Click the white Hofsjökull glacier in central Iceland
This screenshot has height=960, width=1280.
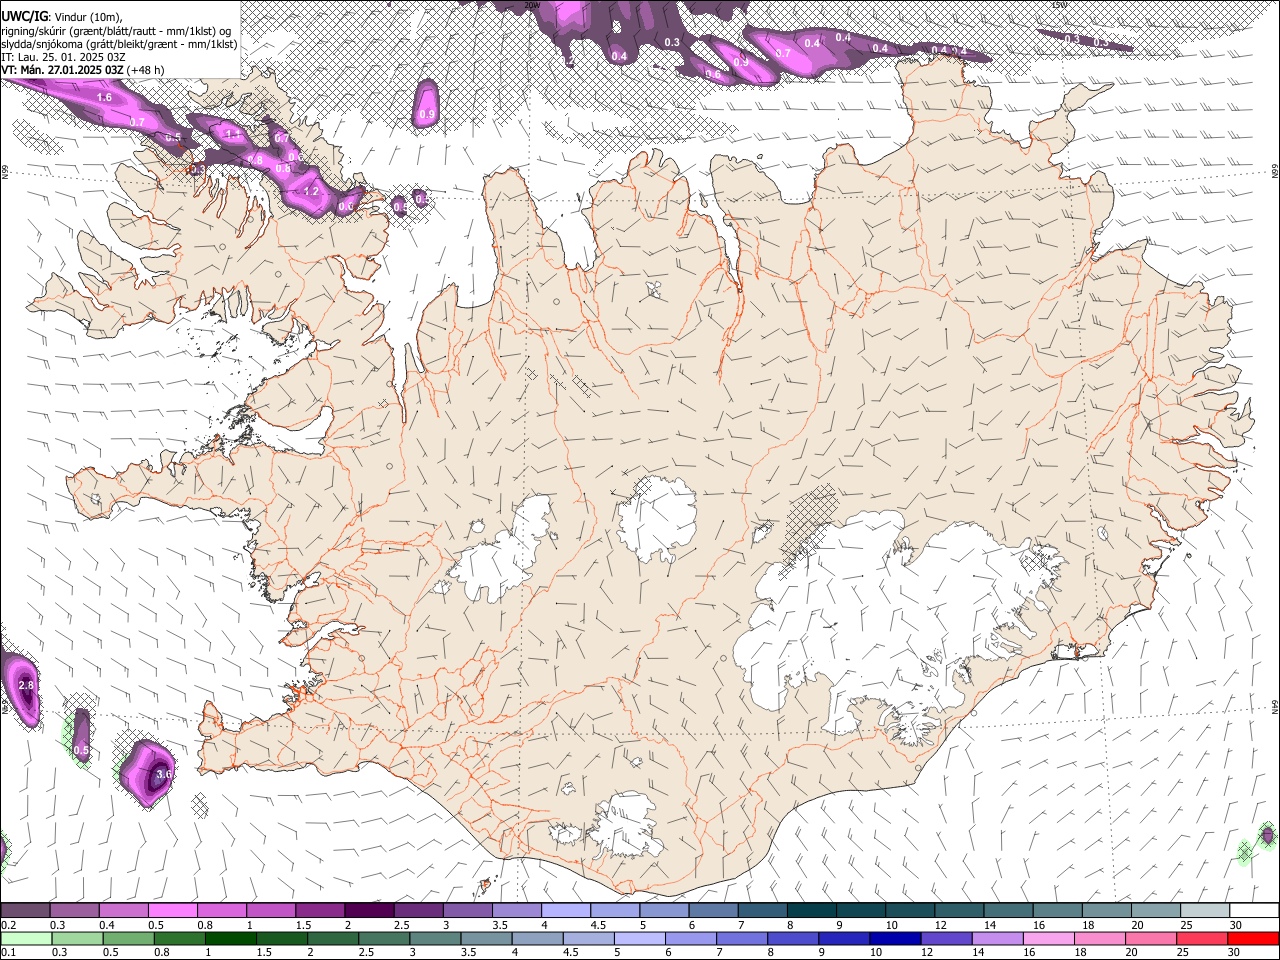pyautogui.click(x=657, y=518)
